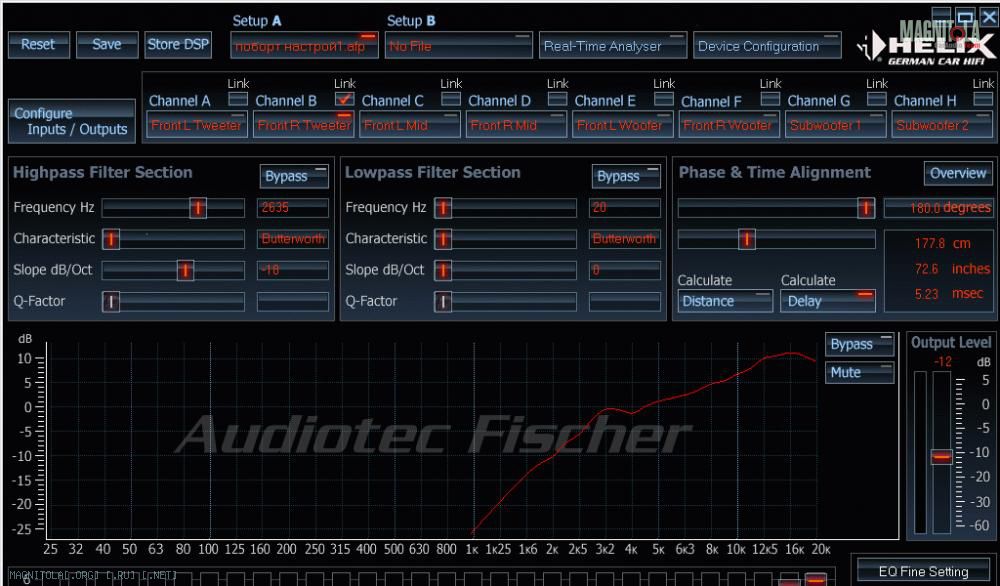Open the EQ Fine Setting panel
The image size is (1000, 586).
click(x=923, y=572)
